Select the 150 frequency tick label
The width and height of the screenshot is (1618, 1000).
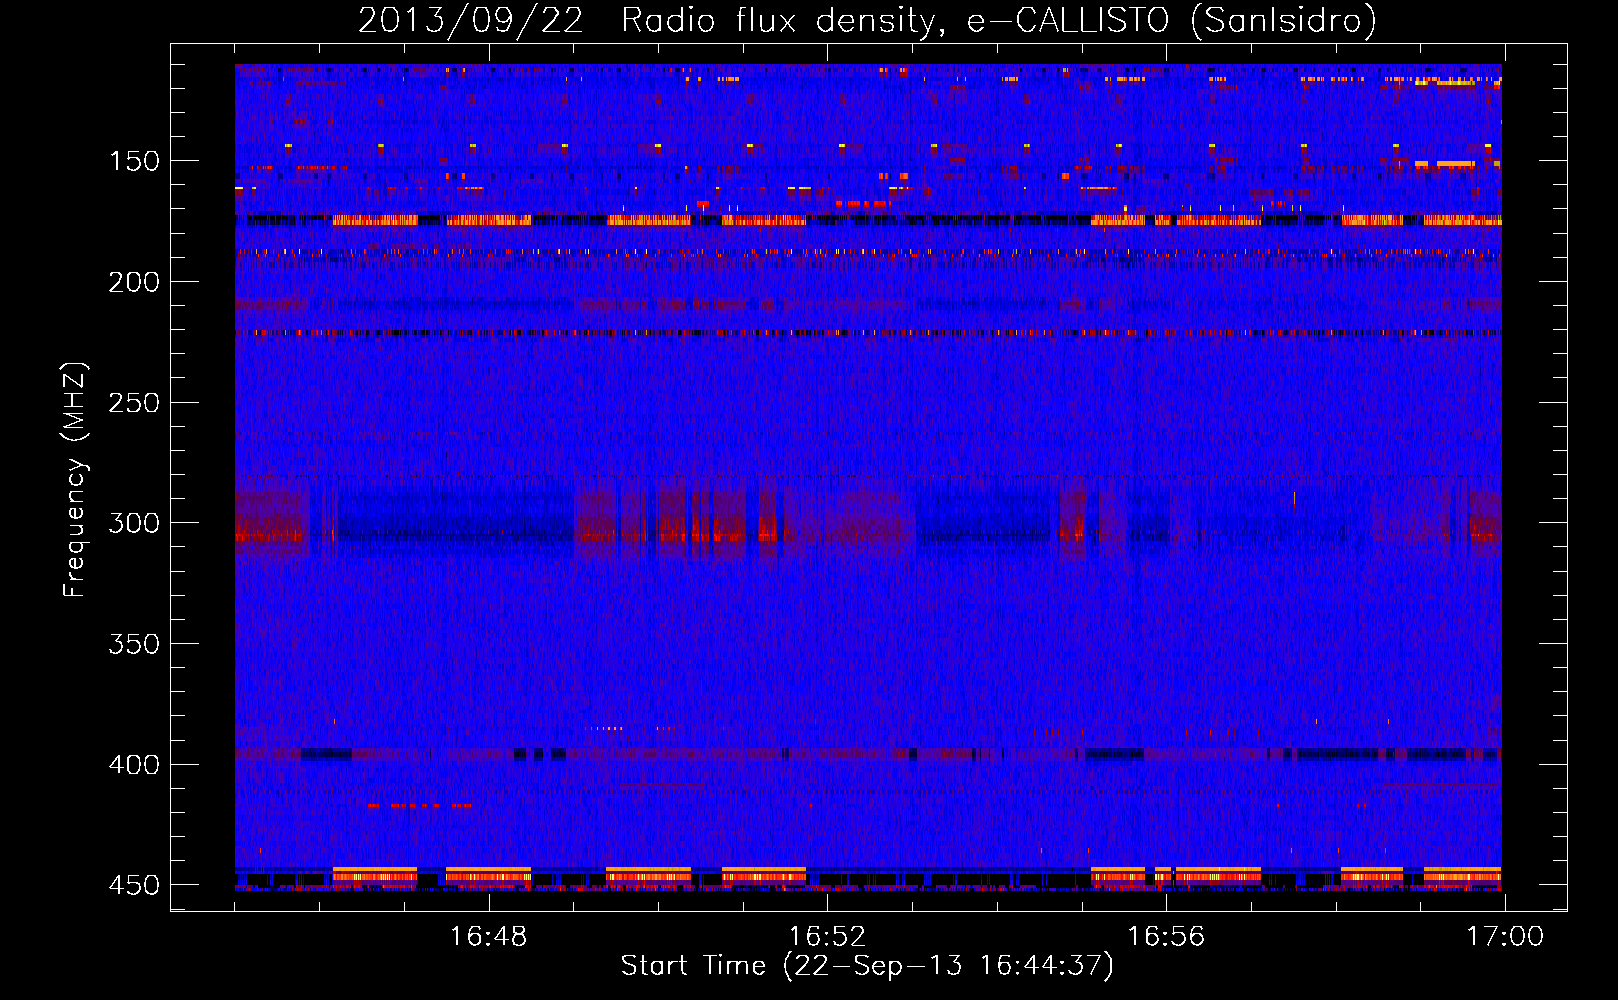click(133, 162)
